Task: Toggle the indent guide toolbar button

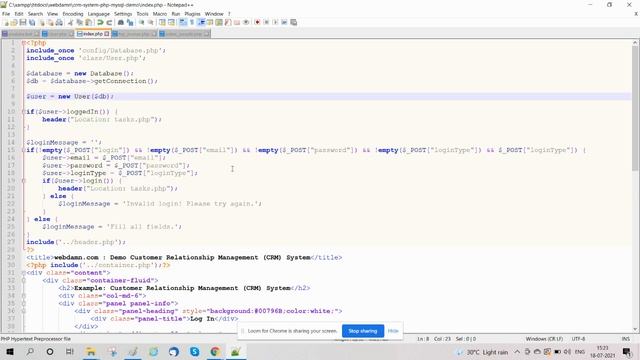Action: click(201, 22)
